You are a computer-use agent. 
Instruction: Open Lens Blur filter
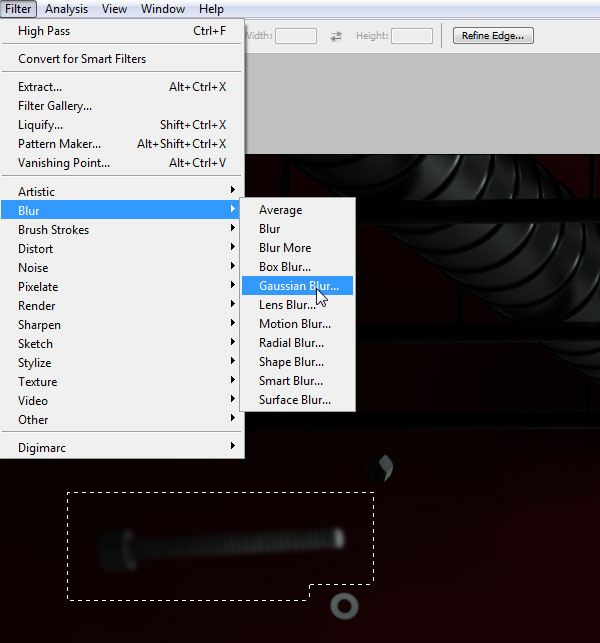tap(297, 305)
